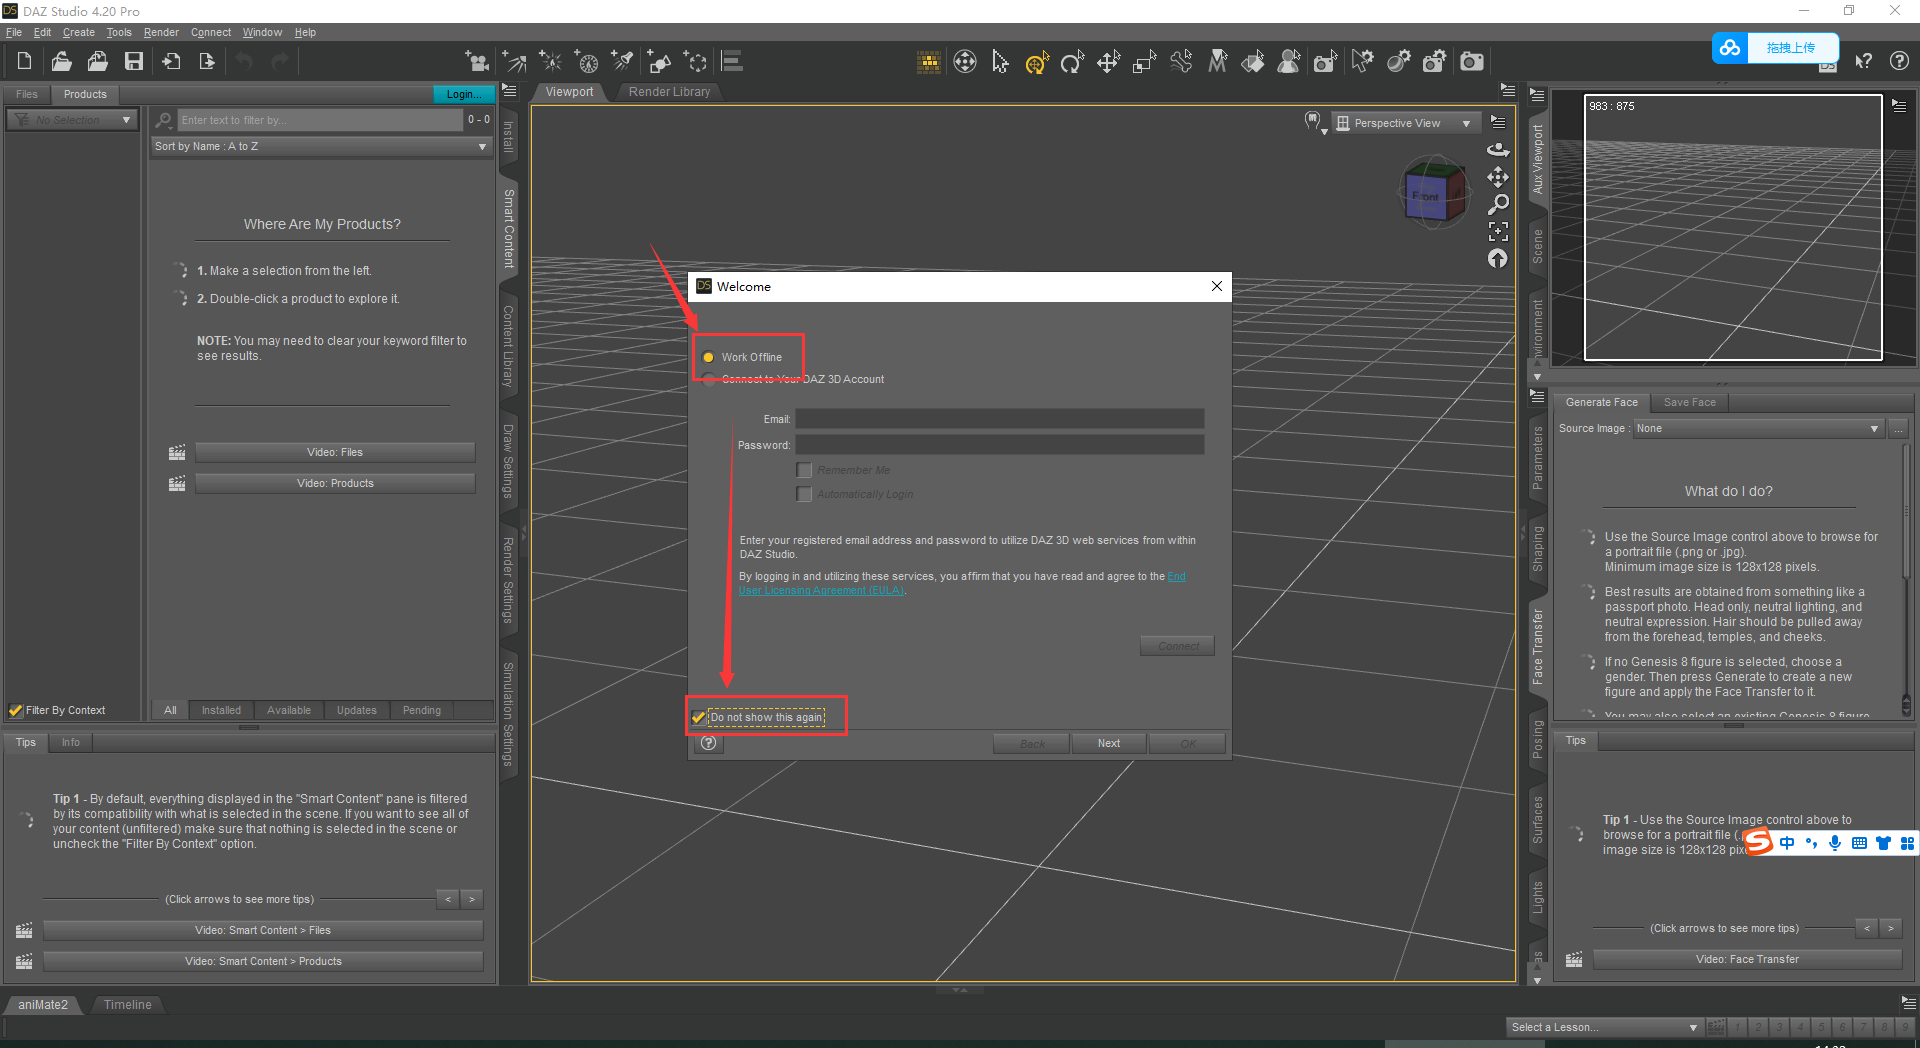Image resolution: width=1920 pixels, height=1048 pixels.
Task: Switch to the Save Face tab
Action: (x=1689, y=402)
